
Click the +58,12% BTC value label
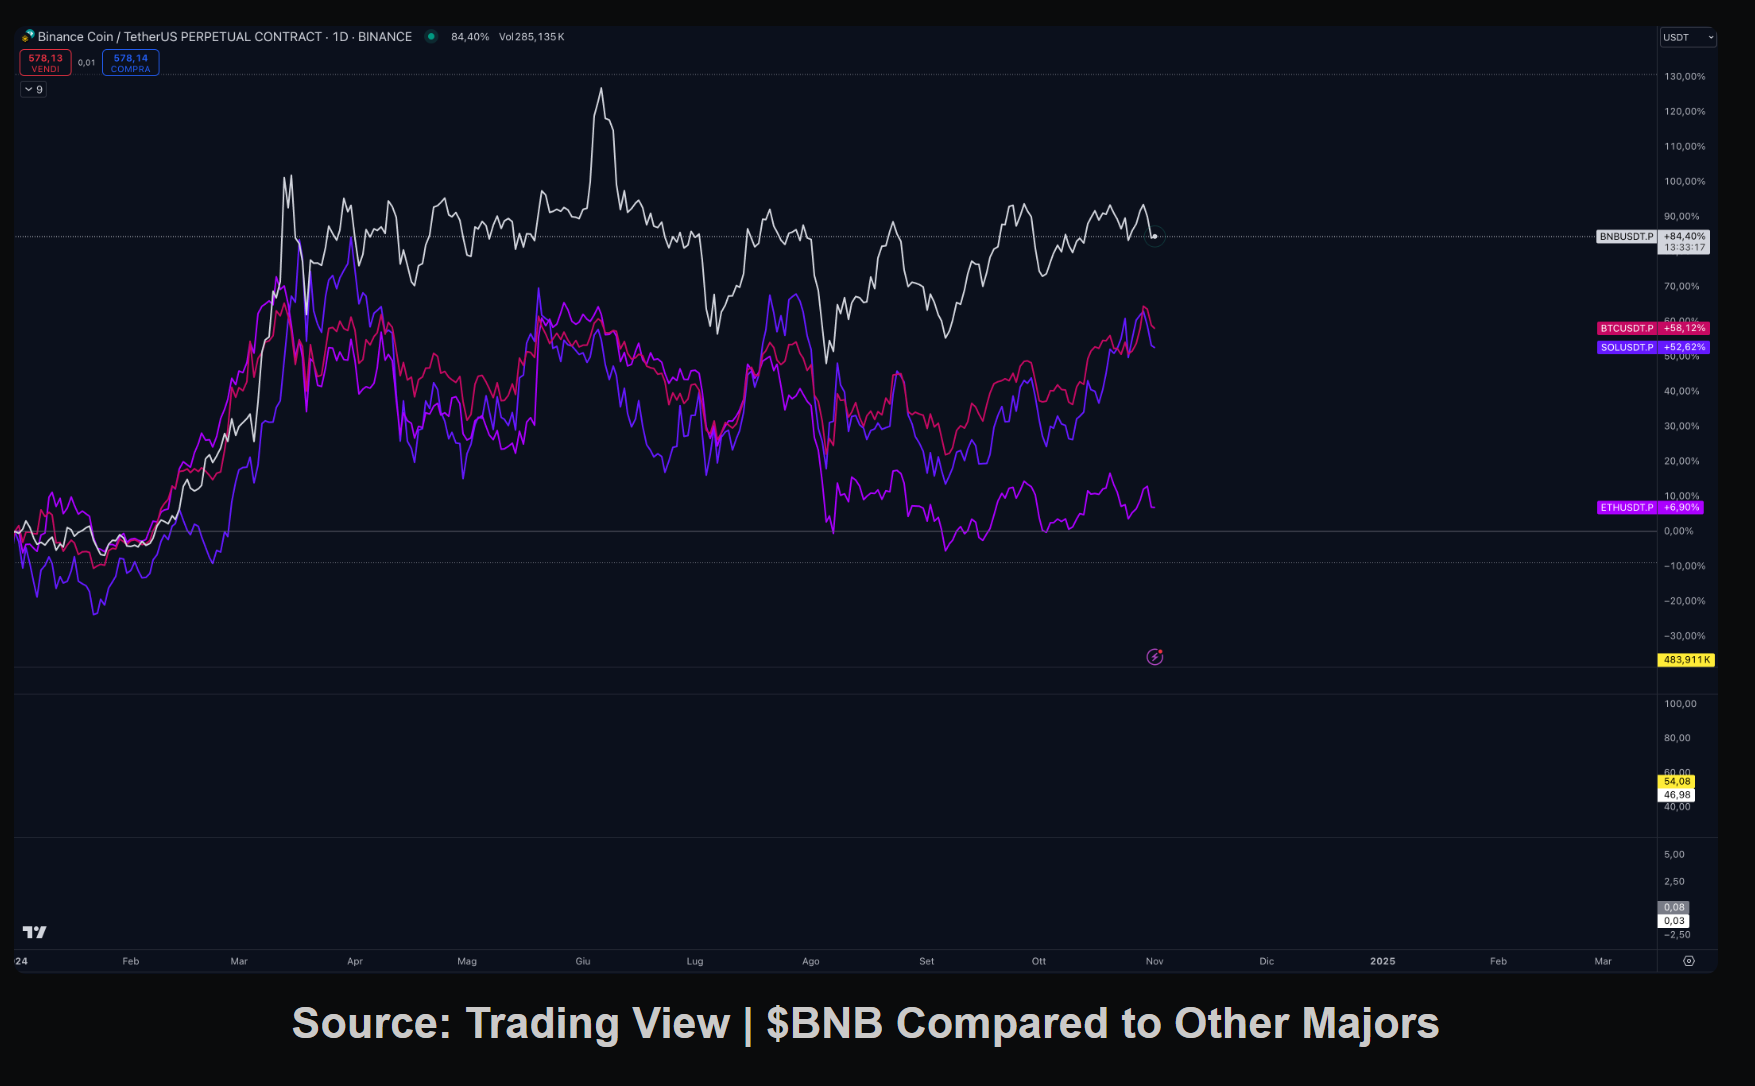(x=1684, y=328)
